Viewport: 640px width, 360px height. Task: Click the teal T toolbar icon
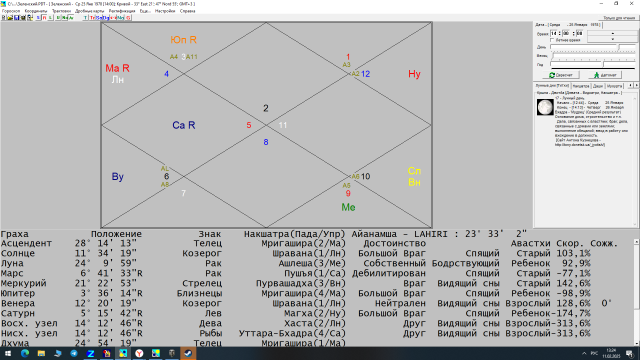[85, 18]
